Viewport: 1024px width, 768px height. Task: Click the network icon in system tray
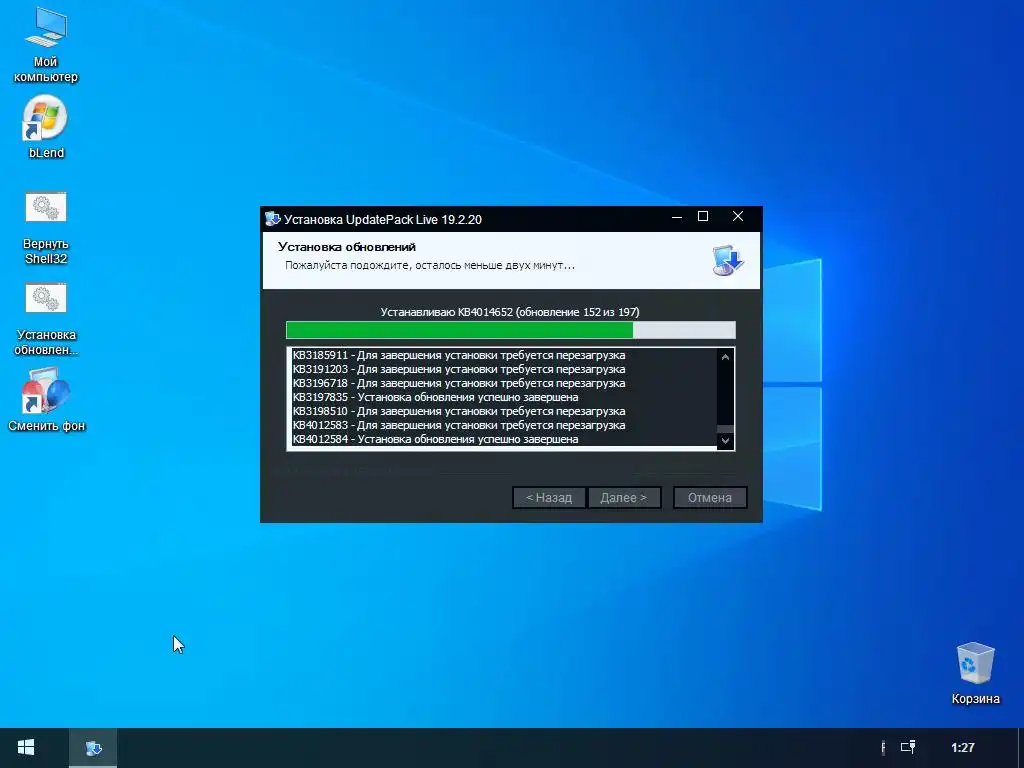tap(908, 747)
